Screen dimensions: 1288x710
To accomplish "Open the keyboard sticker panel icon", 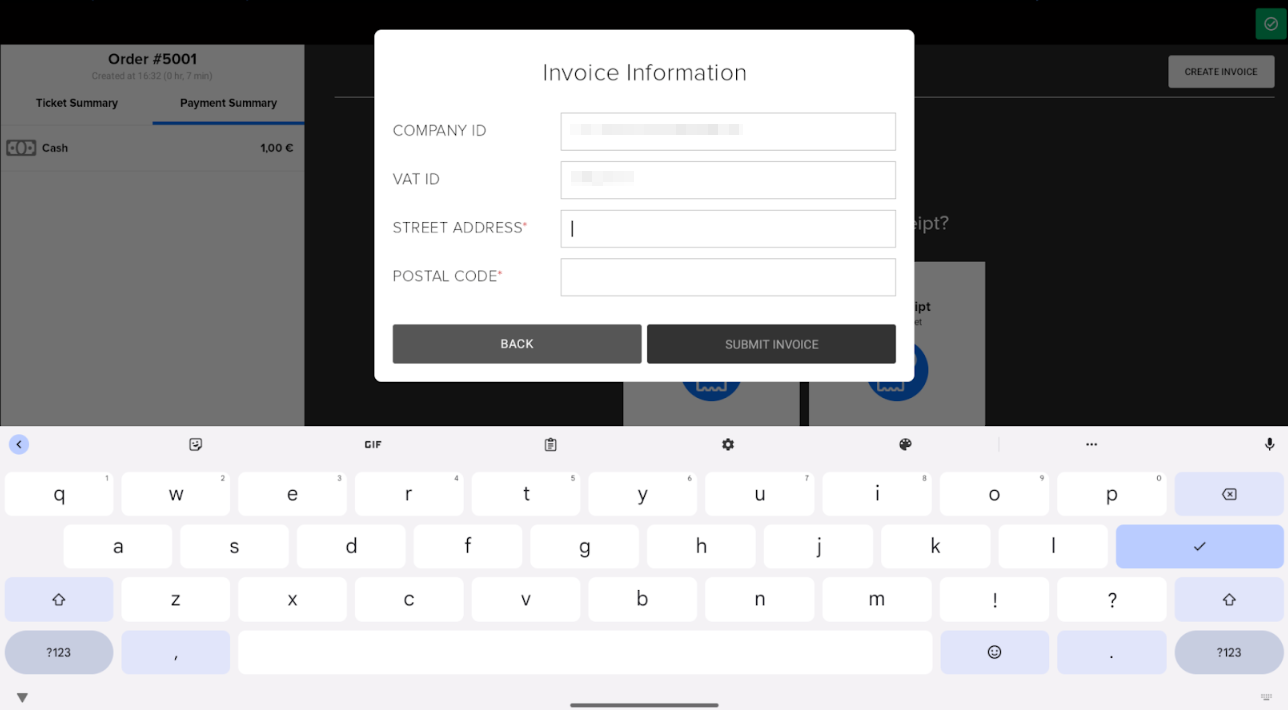I will (196, 444).
